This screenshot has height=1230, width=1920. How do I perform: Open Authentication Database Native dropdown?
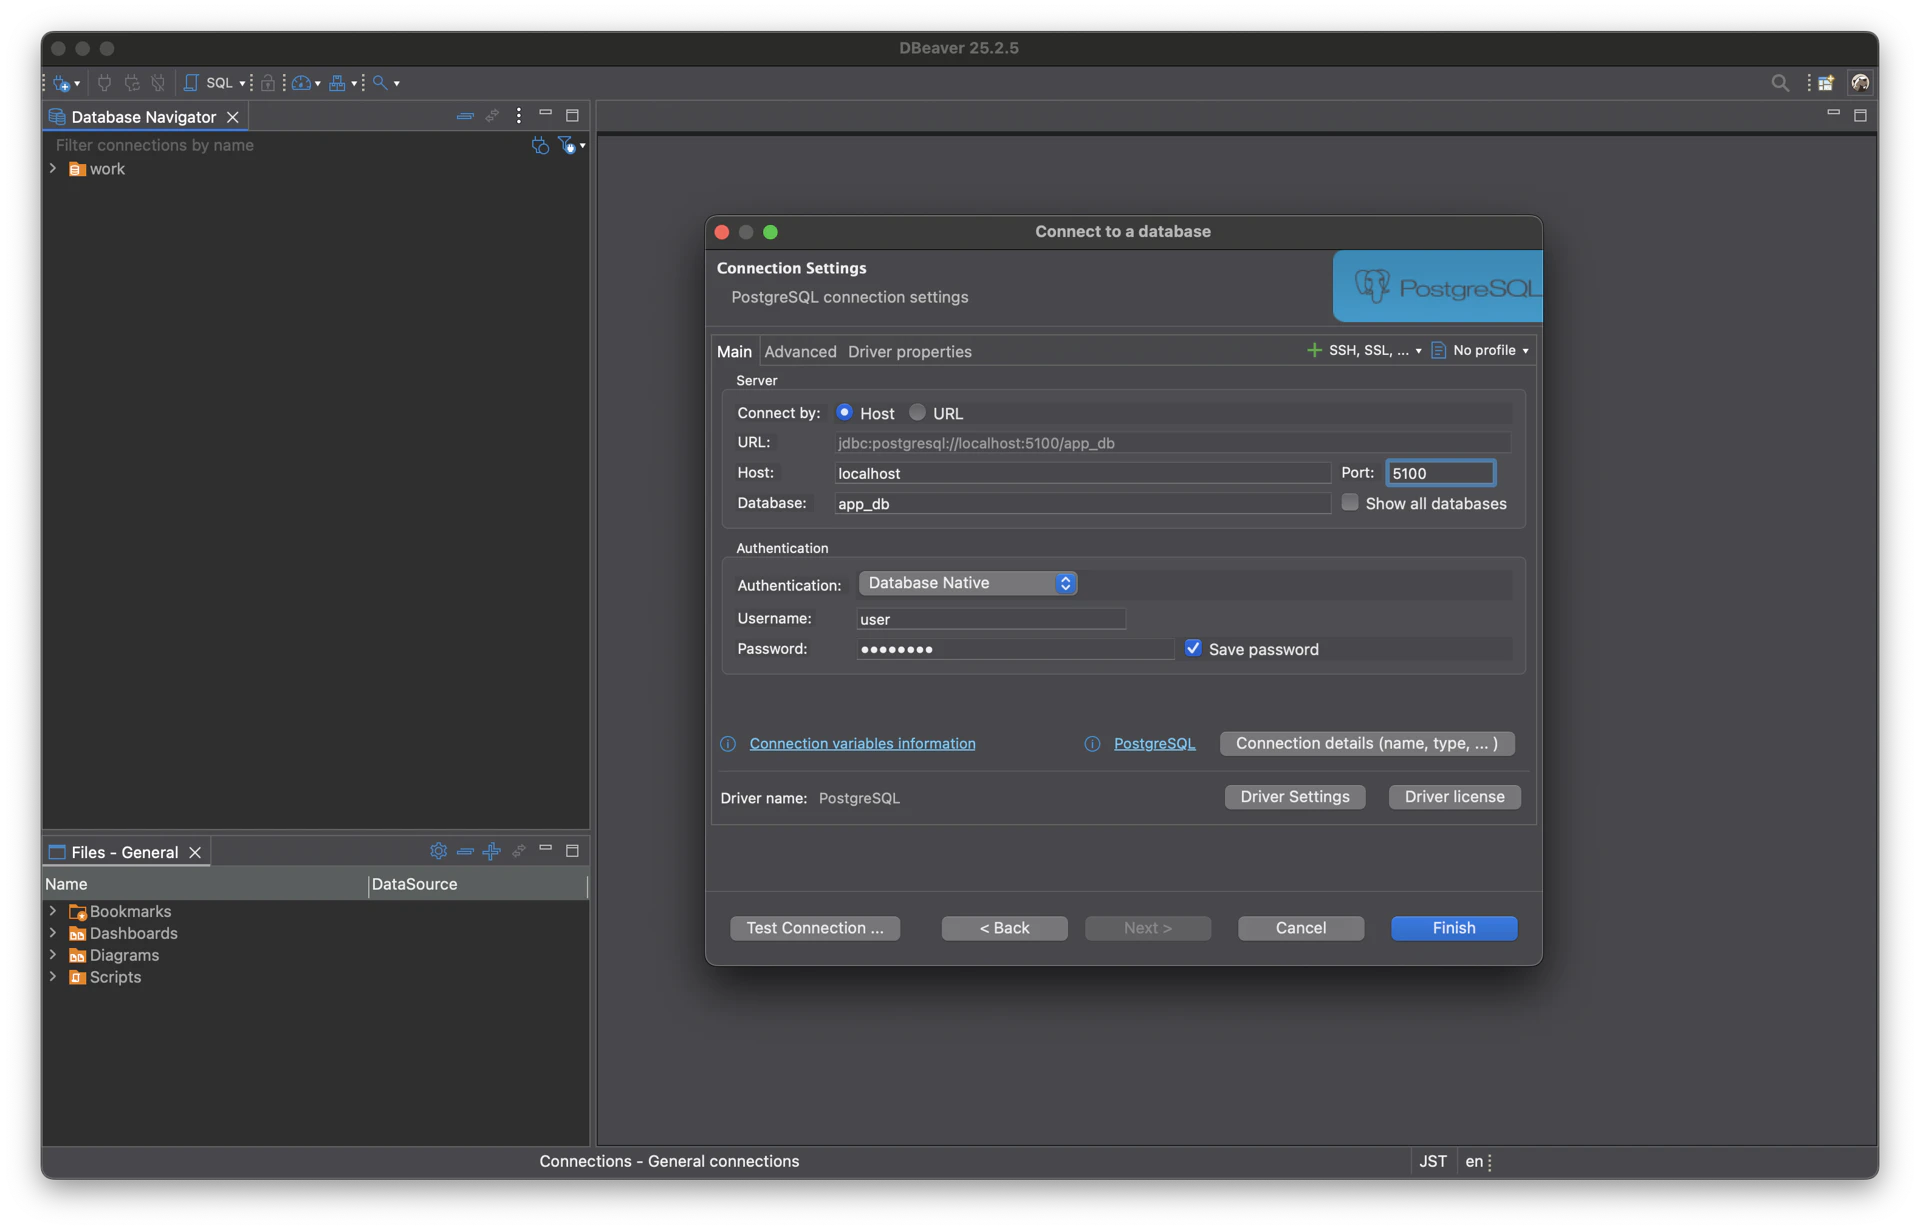[x=968, y=583]
